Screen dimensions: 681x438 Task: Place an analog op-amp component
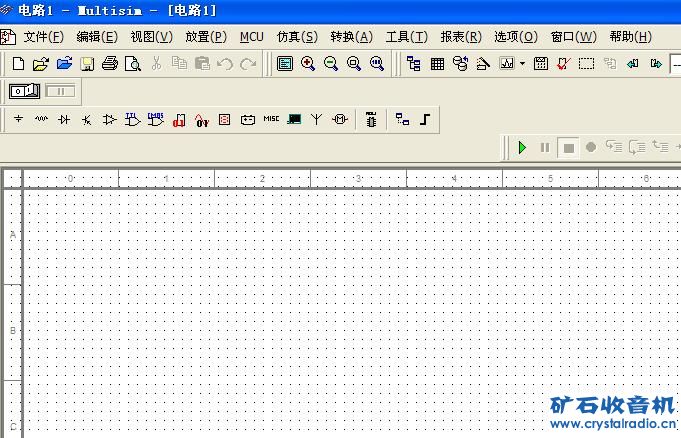click(109, 119)
